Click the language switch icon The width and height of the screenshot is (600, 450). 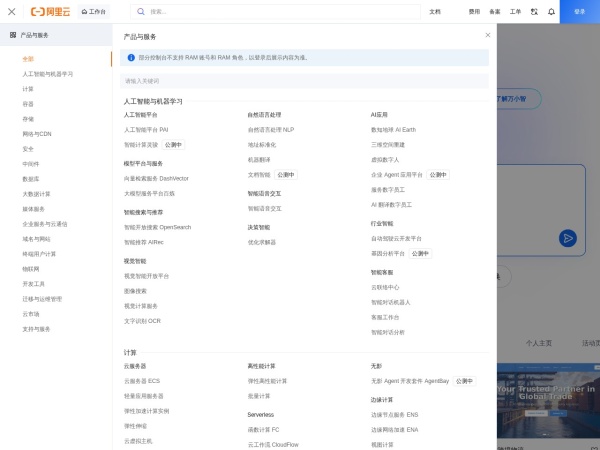(534, 12)
